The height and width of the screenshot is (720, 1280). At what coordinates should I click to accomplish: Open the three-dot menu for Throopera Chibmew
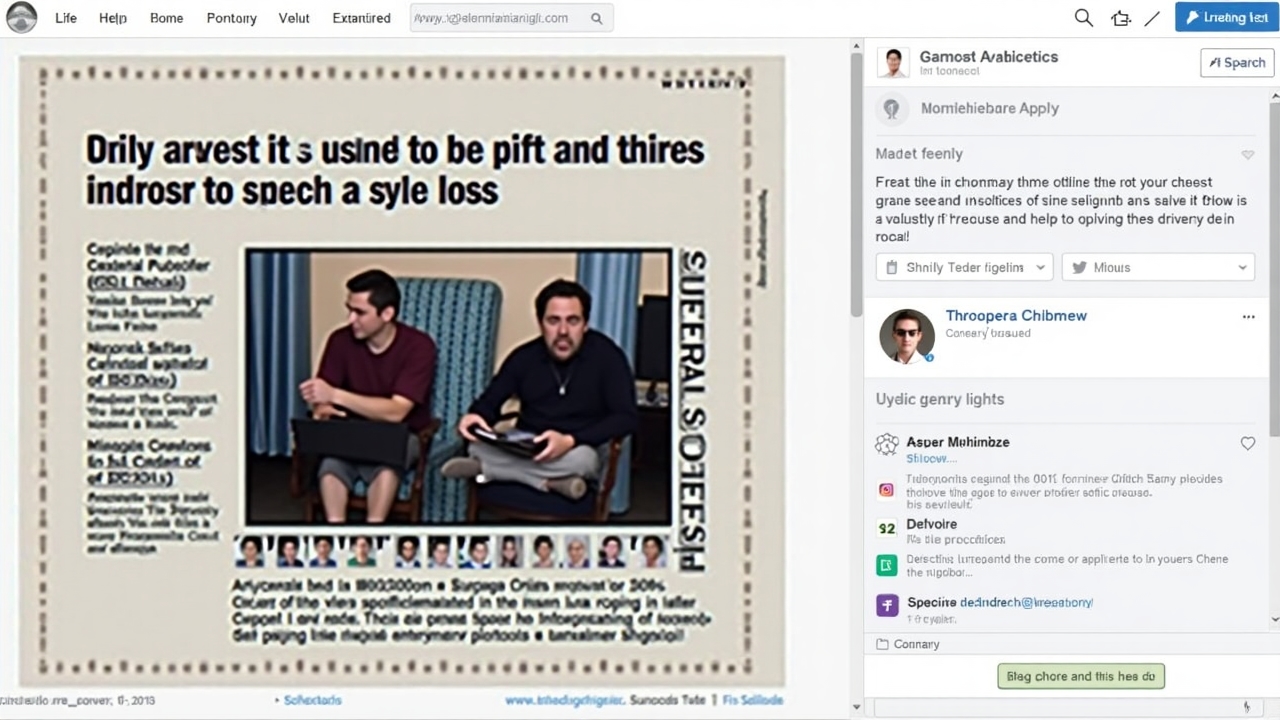tap(1248, 316)
